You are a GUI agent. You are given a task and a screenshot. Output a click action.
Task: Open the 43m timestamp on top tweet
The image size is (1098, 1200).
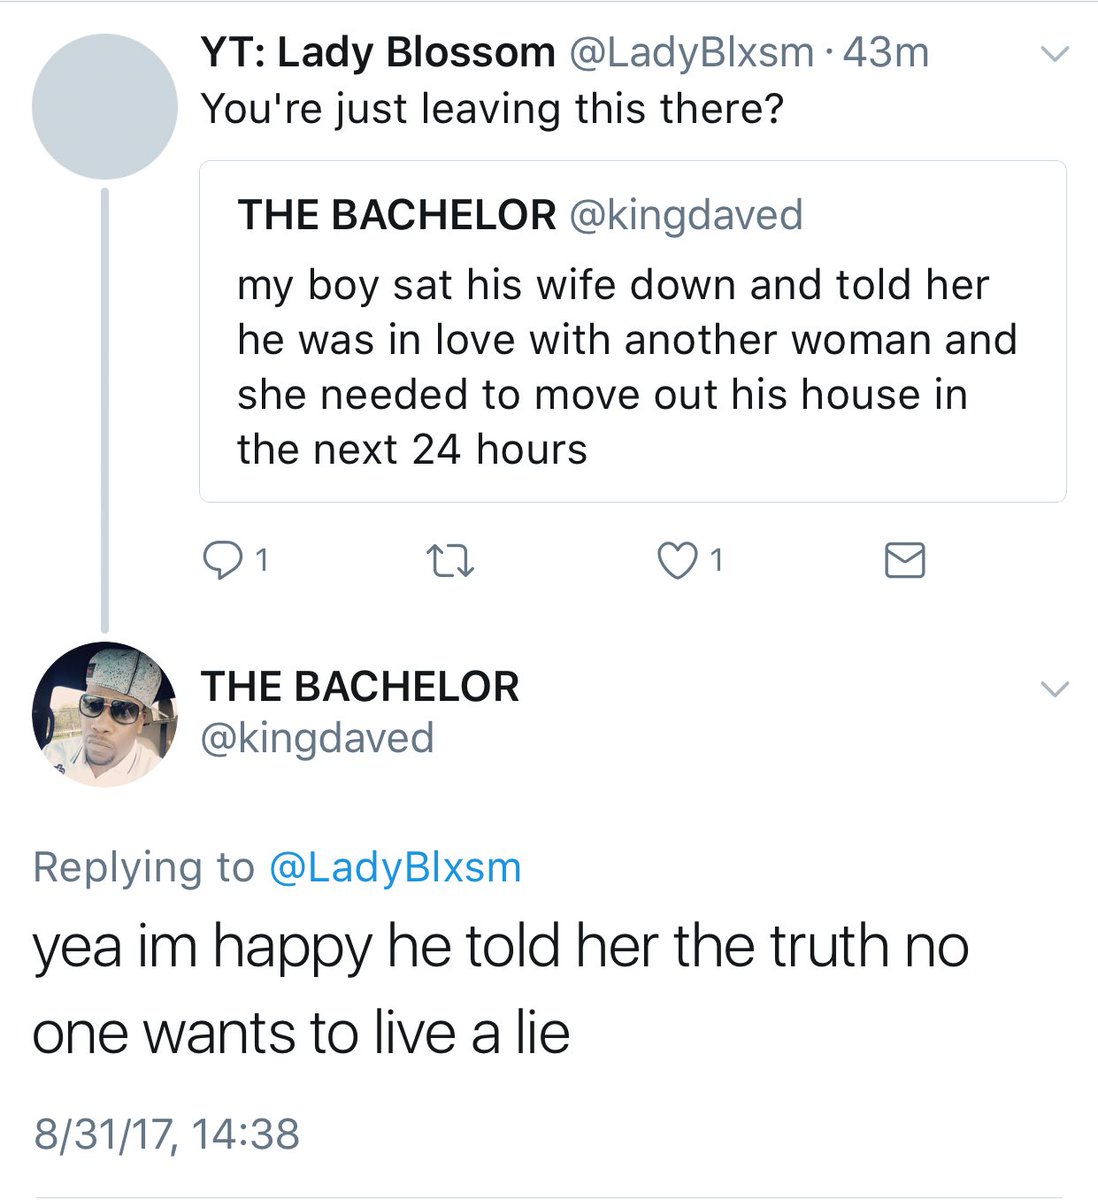[x=886, y=53]
